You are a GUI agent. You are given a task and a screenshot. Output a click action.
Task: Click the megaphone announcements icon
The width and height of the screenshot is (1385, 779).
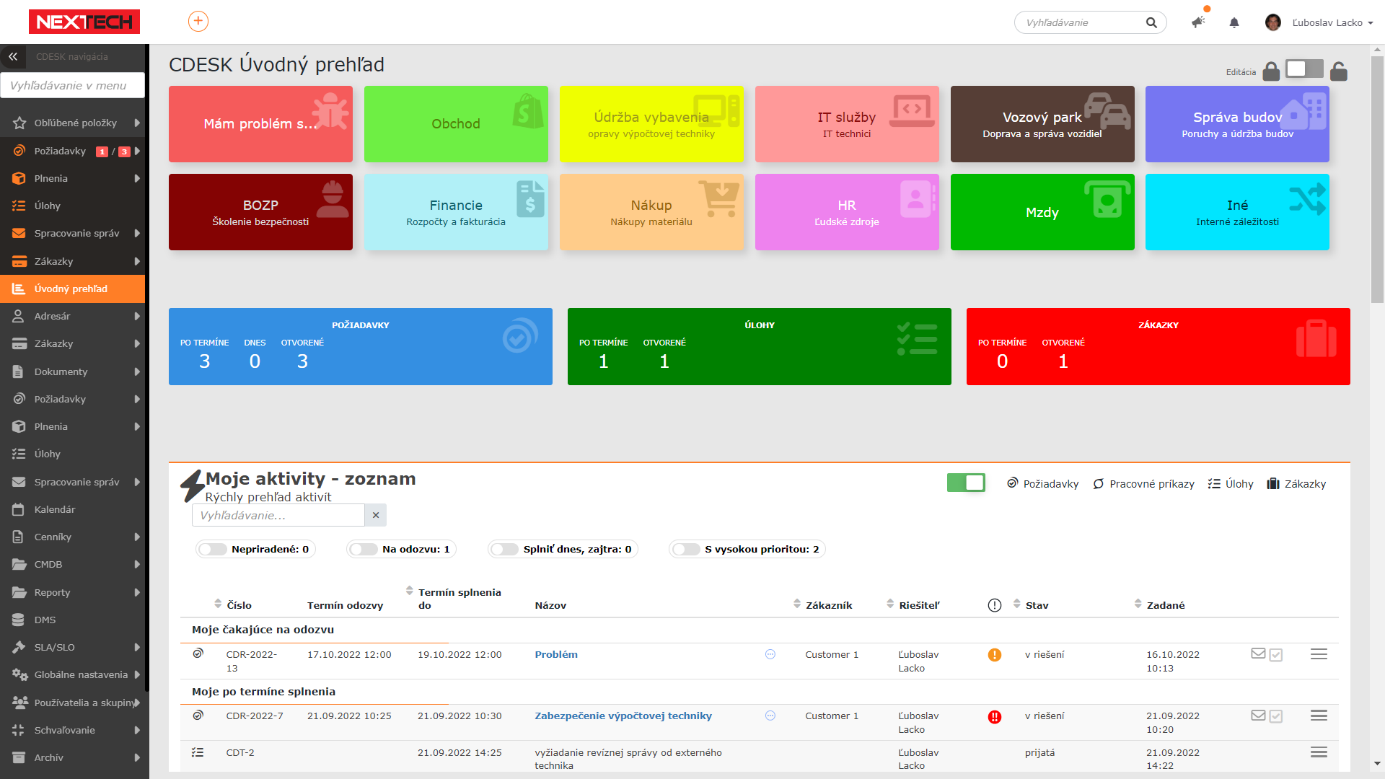tap(1198, 22)
